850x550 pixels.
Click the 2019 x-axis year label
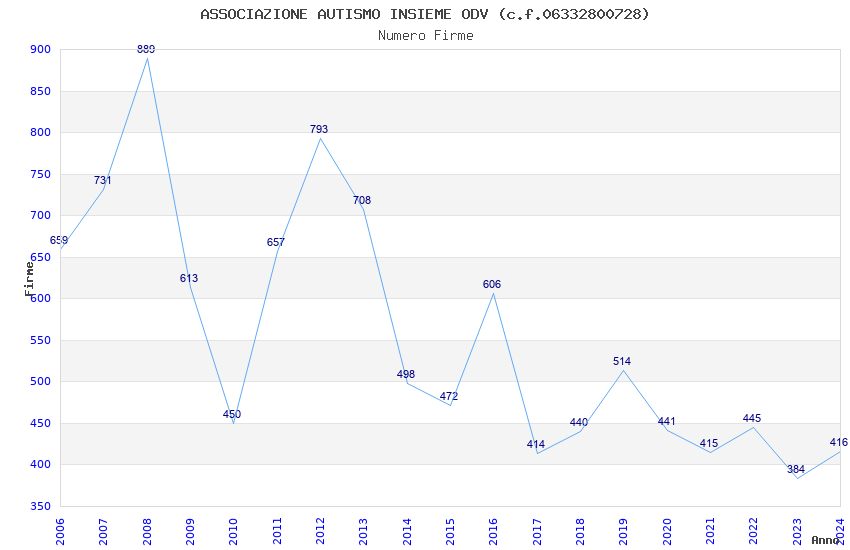click(623, 531)
